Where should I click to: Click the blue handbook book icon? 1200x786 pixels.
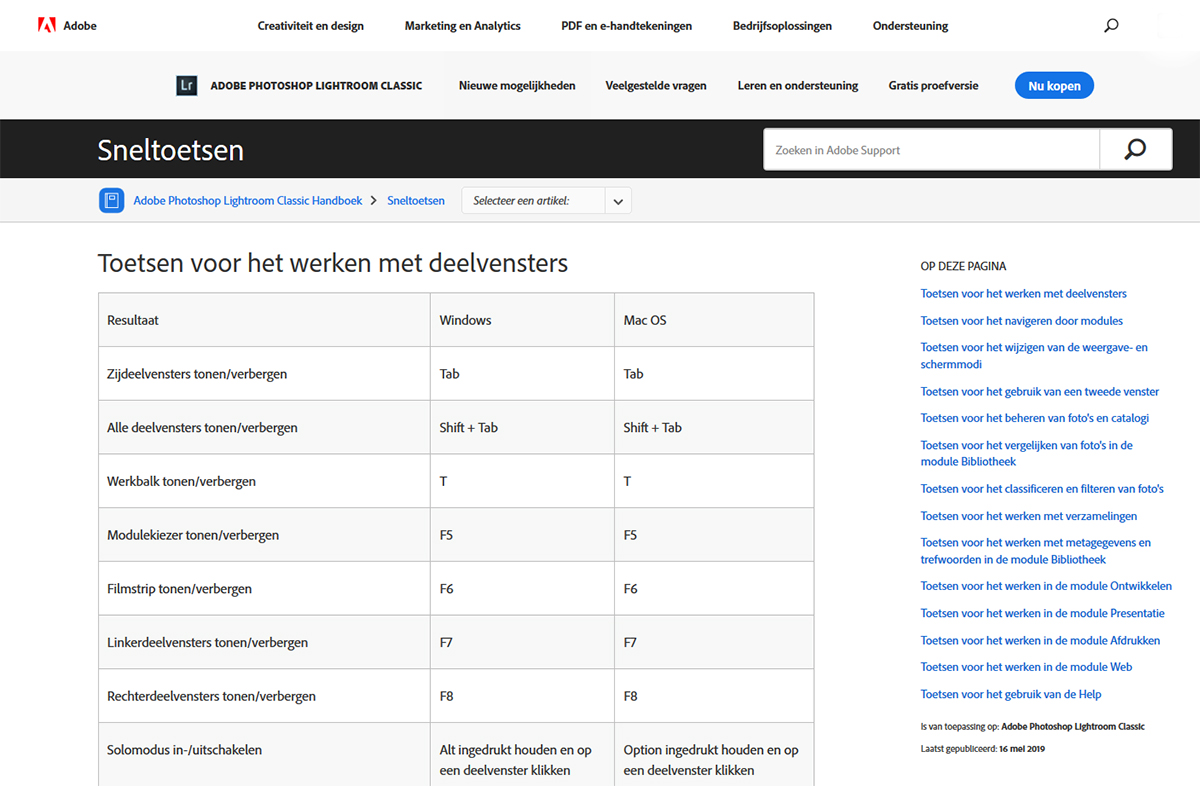pyautogui.click(x=112, y=200)
